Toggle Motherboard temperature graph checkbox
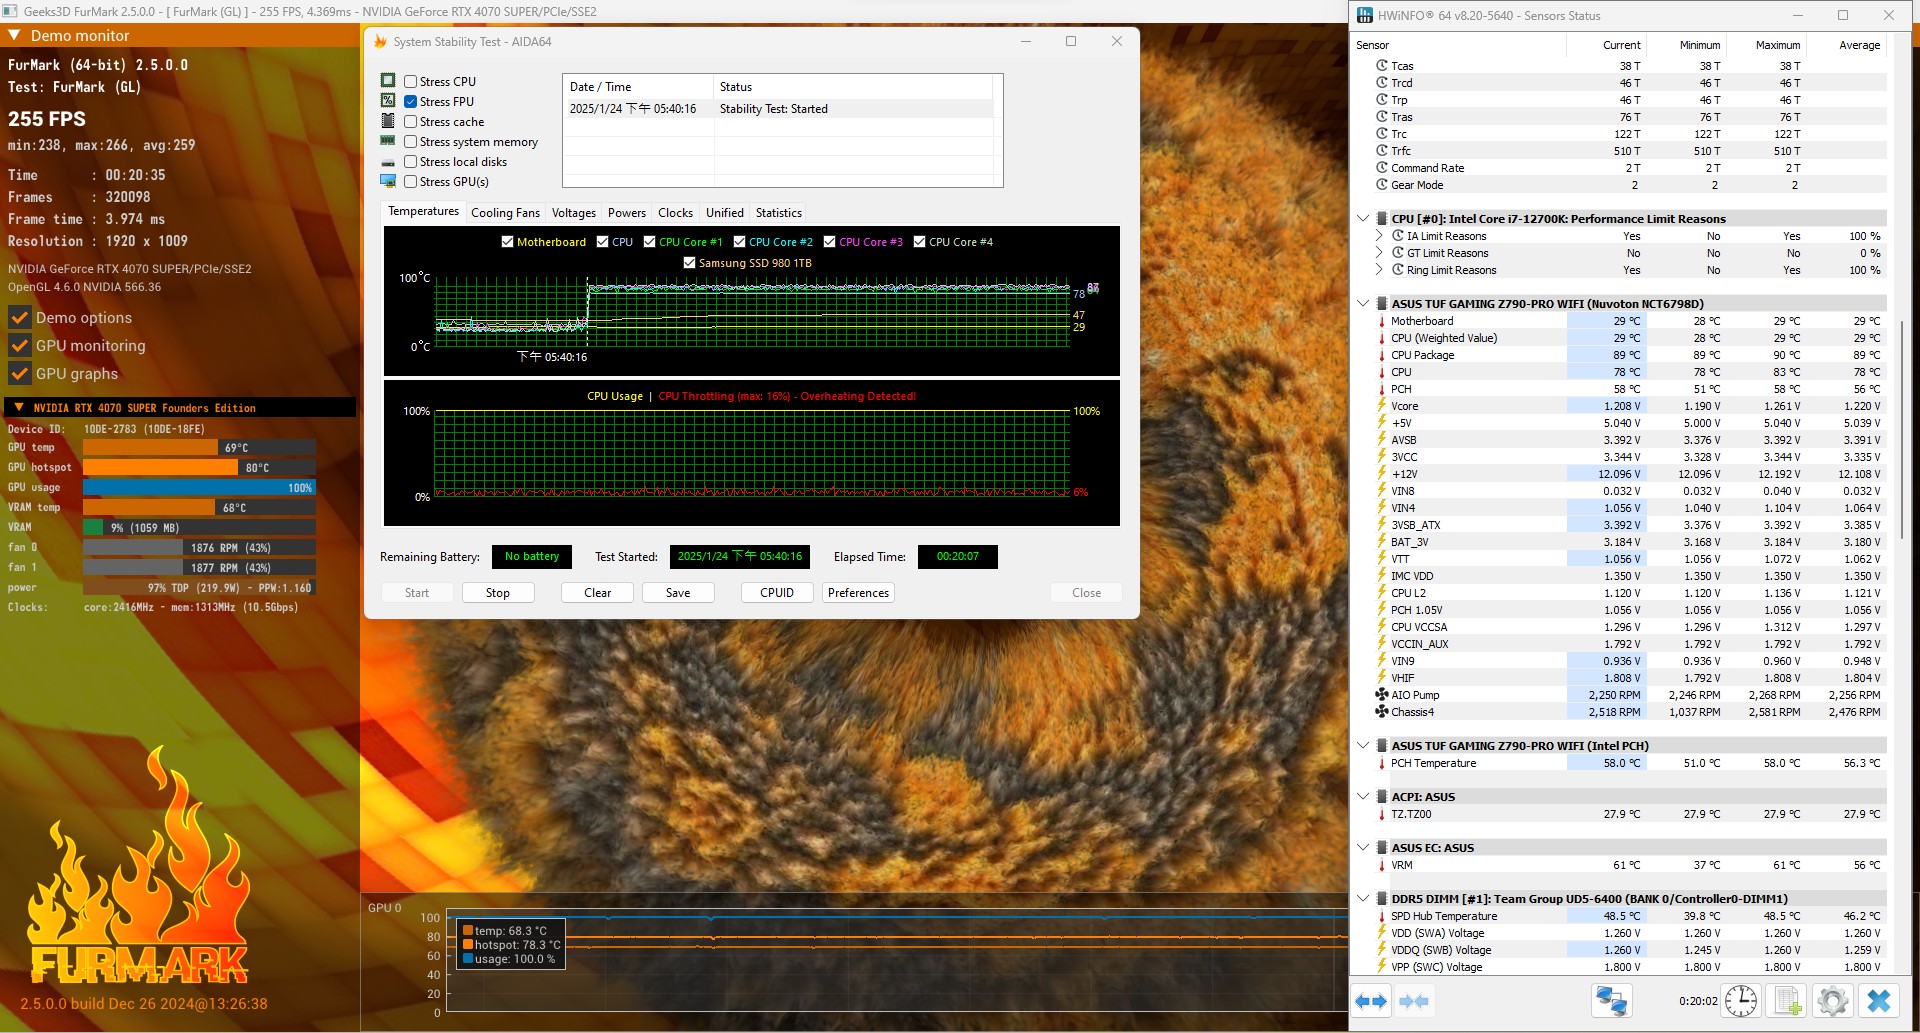Image resolution: width=1920 pixels, height=1033 pixels. pos(507,242)
